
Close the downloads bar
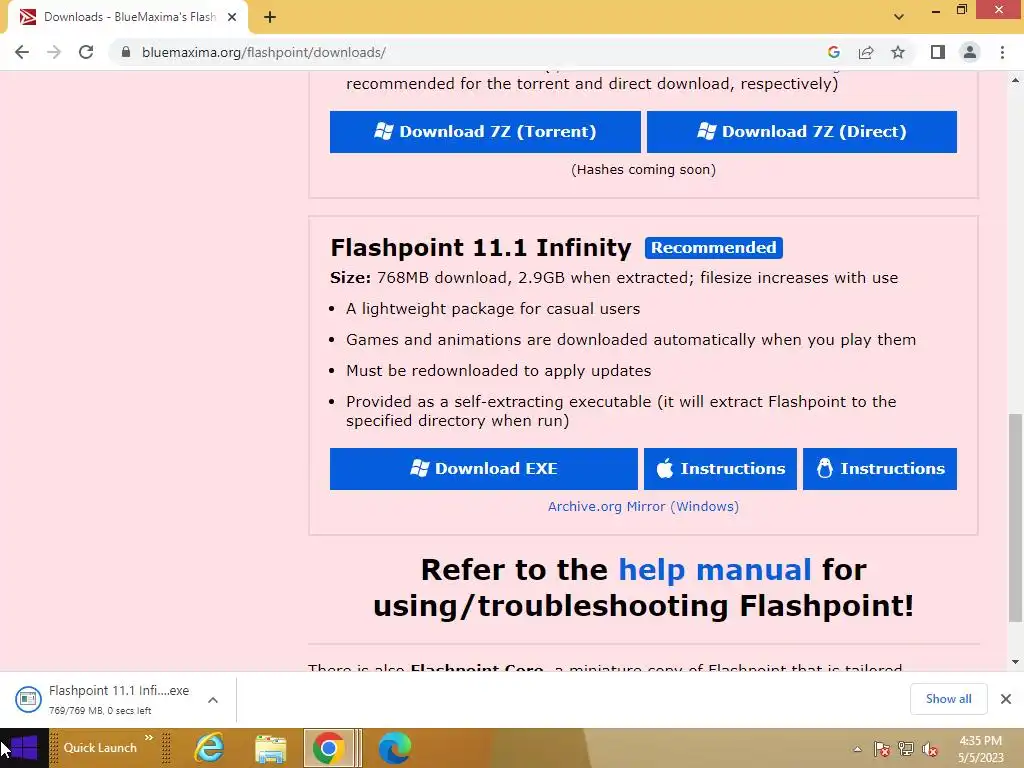1006,699
